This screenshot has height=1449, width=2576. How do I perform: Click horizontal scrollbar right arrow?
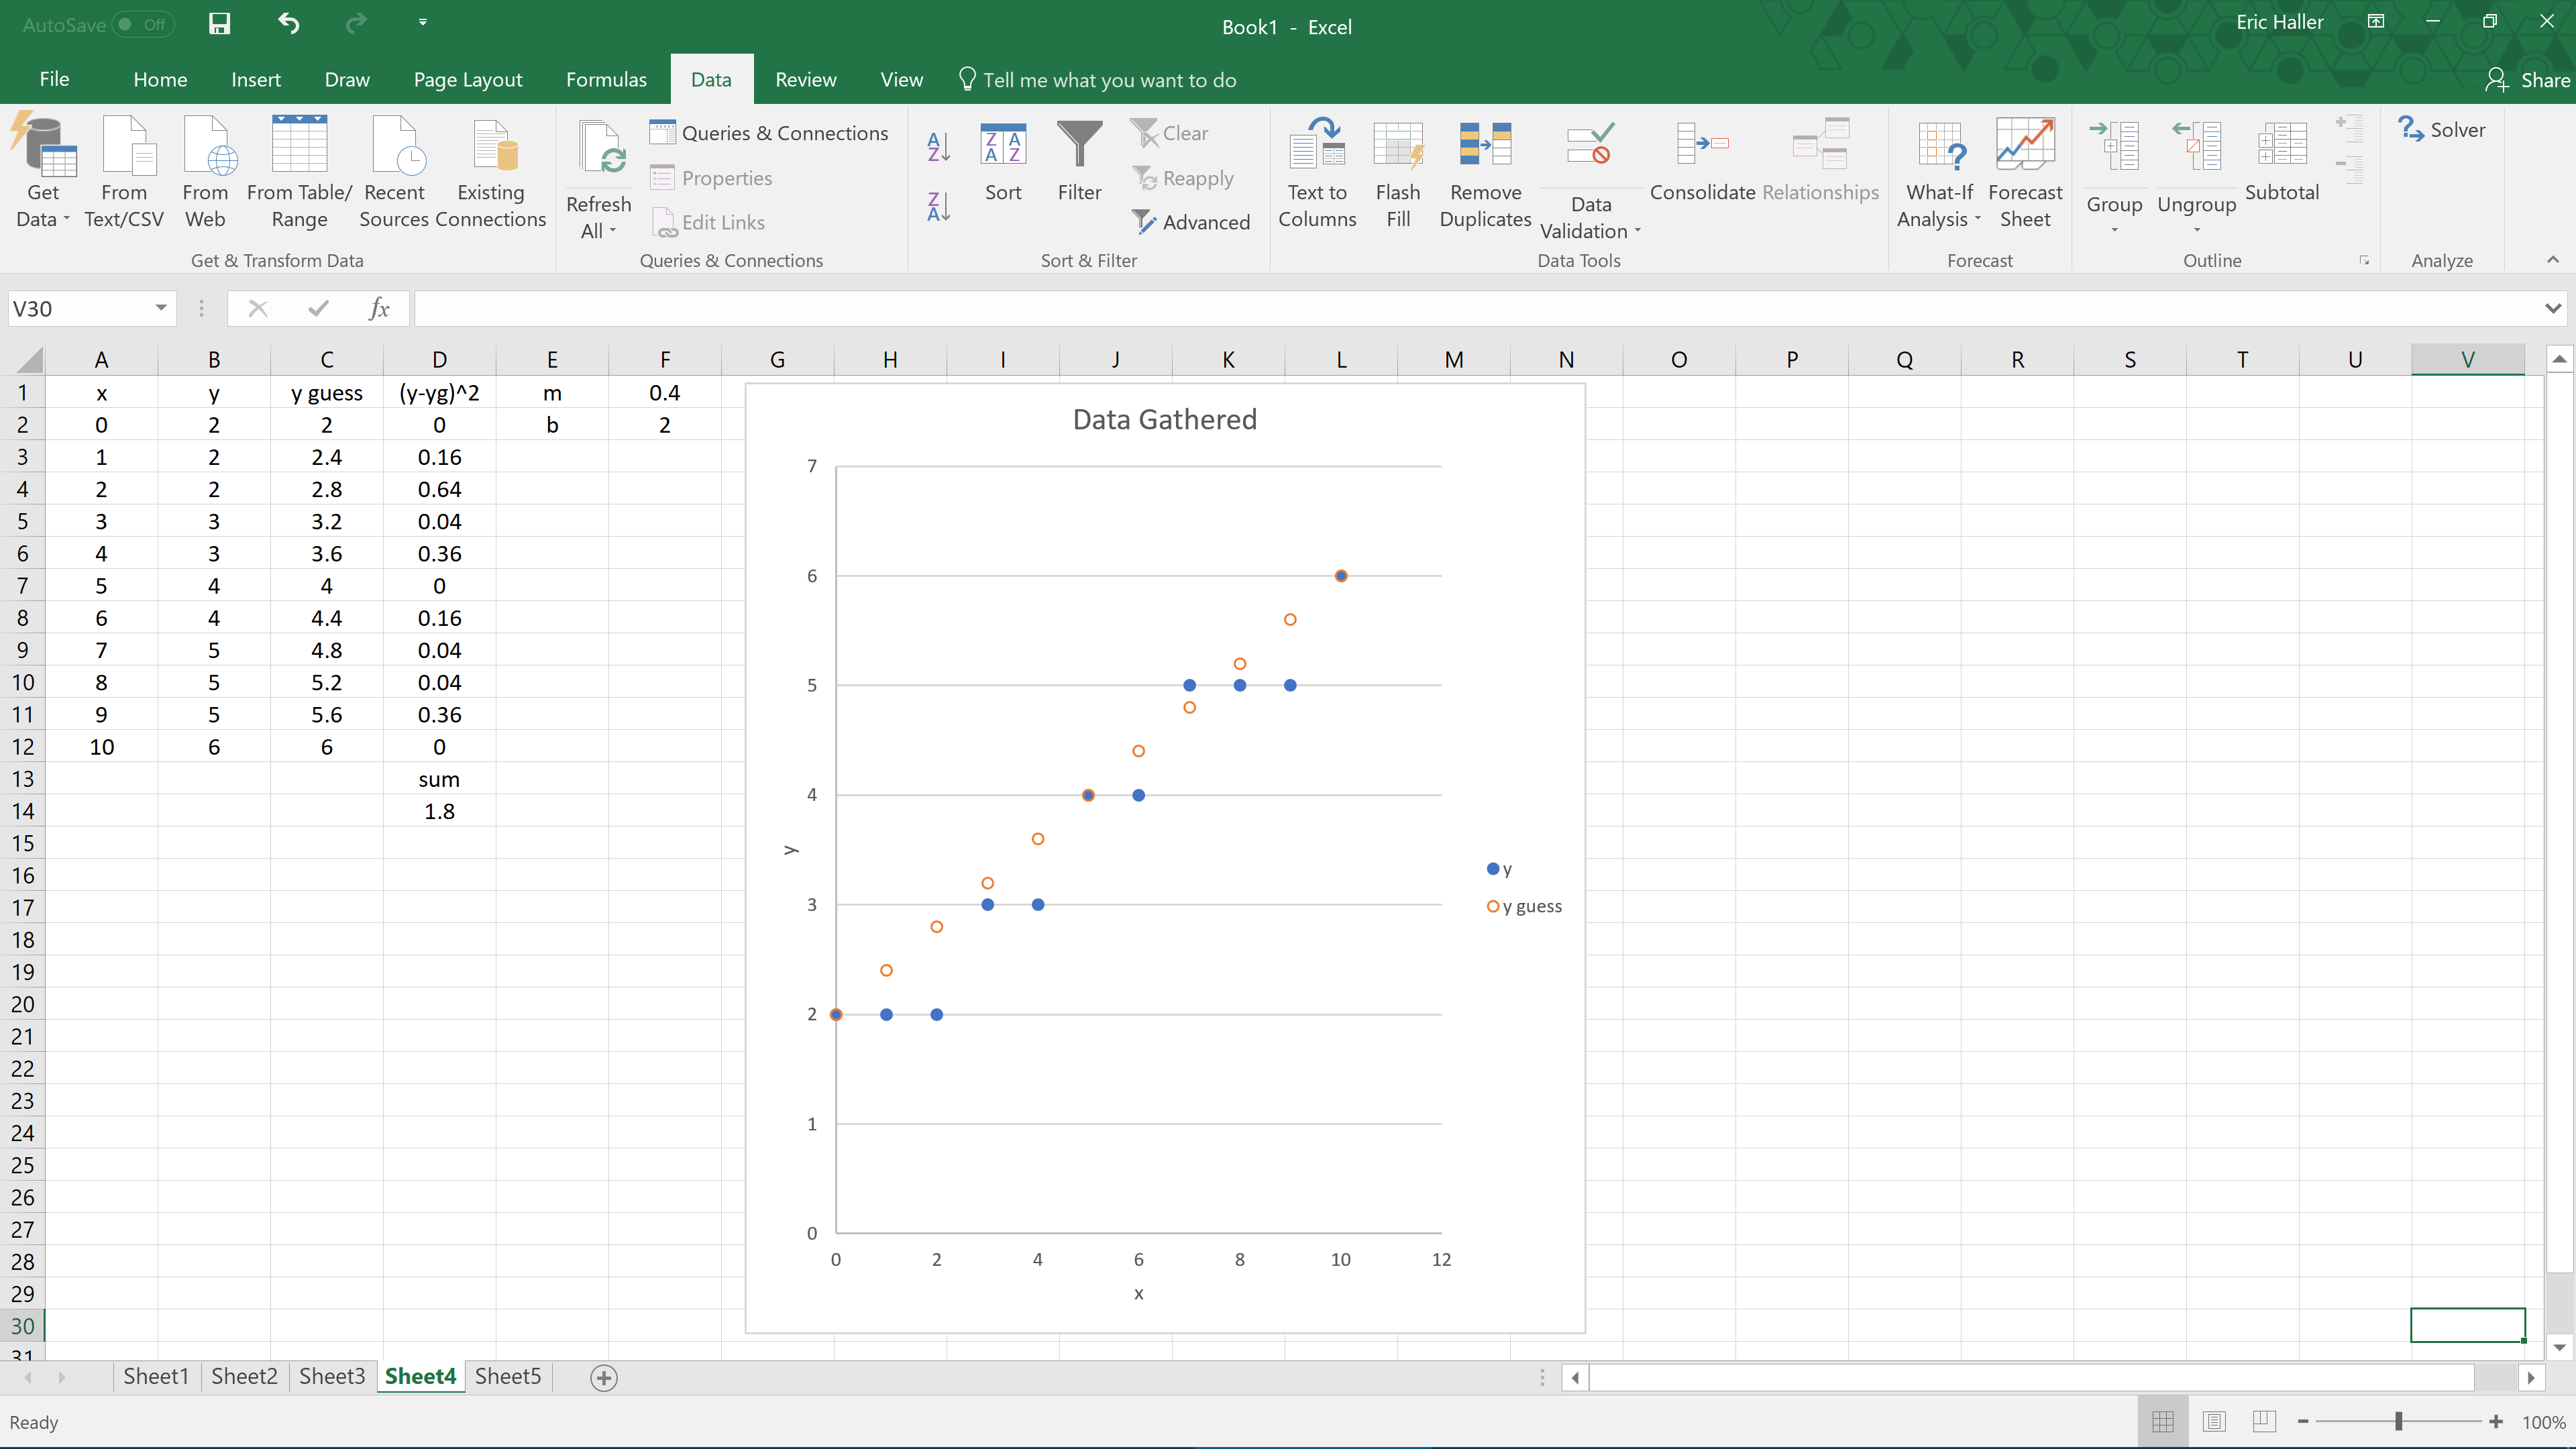[2530, 1378]
